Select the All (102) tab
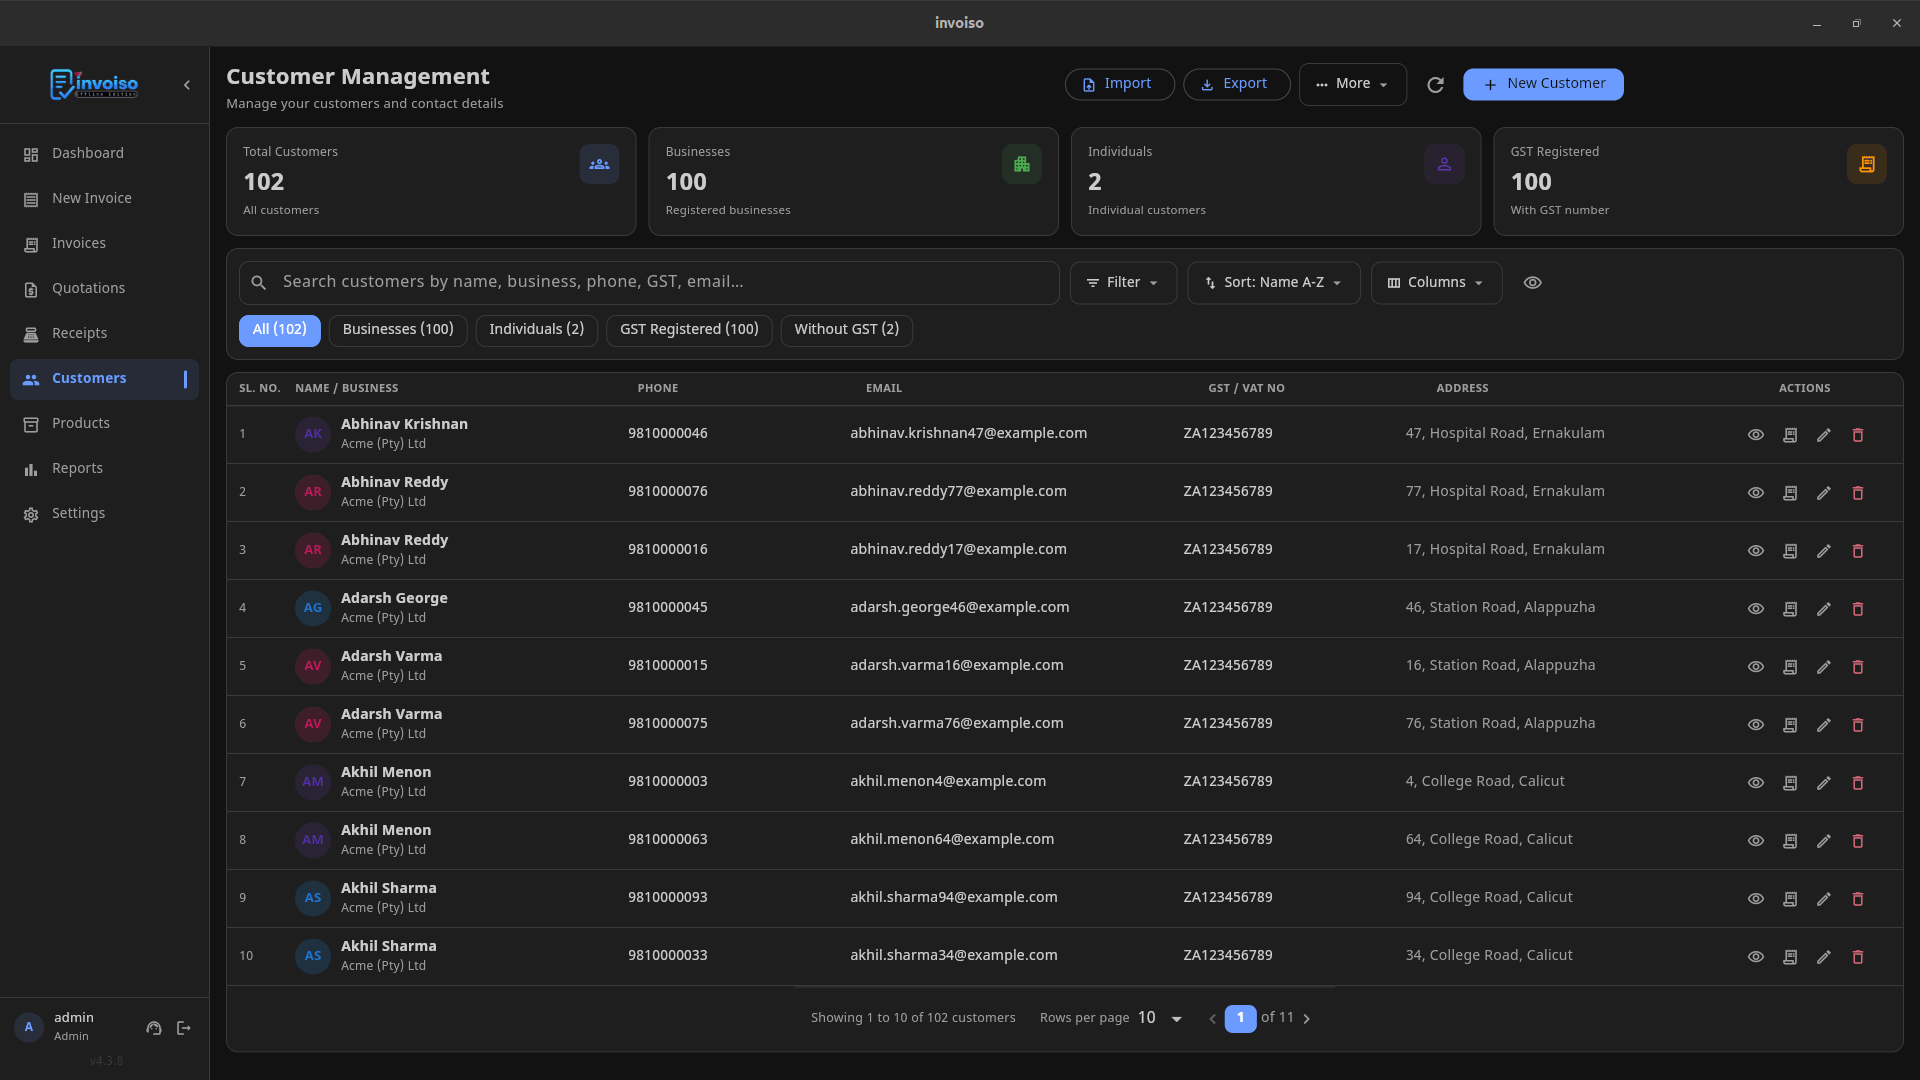Image resolution: width=1920 pixels, height=1080 pixels. point(280,330)
